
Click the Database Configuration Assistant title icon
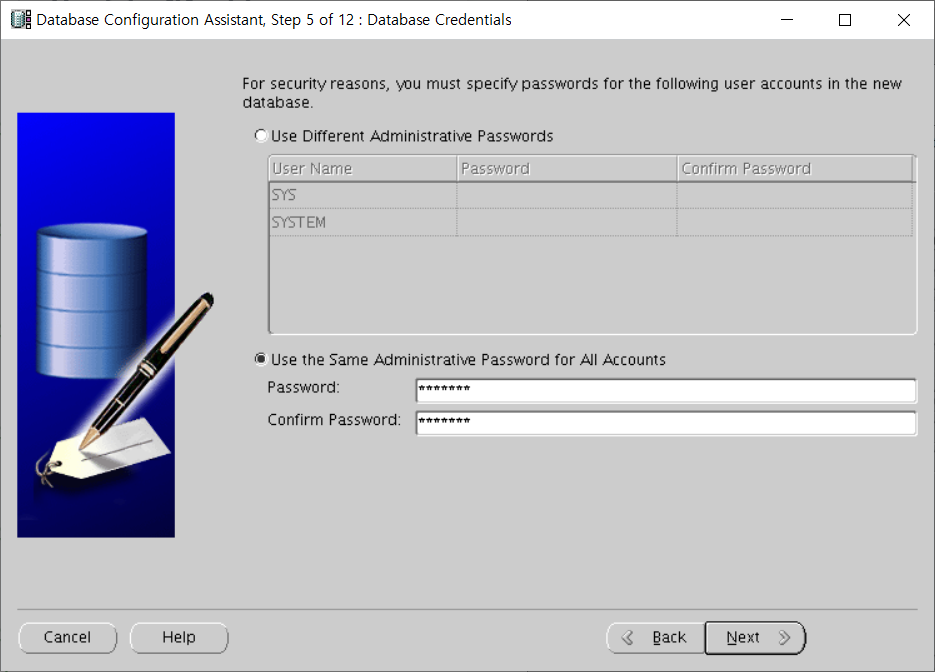(x=21, y=20)
